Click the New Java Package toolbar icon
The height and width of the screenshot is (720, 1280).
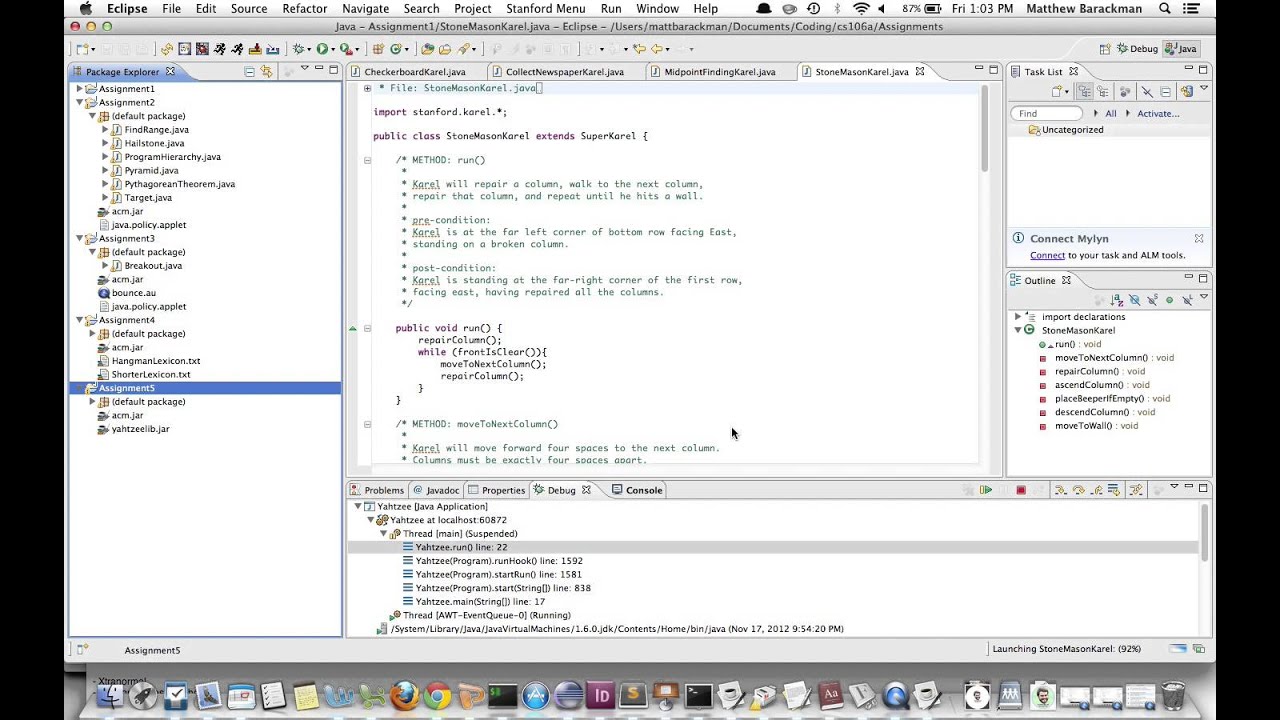pos(378,48)
